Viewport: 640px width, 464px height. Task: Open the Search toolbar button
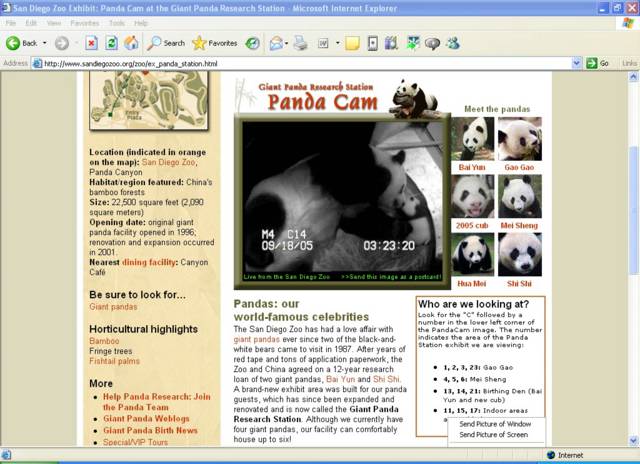pos(166,43)
